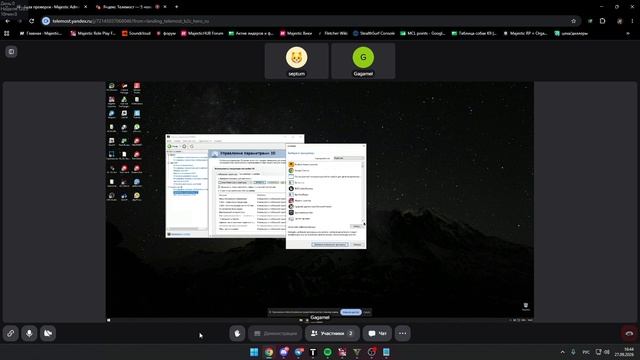
Task: Click the highlighted add-program button in shared dialog
Action: pos(330,244)
